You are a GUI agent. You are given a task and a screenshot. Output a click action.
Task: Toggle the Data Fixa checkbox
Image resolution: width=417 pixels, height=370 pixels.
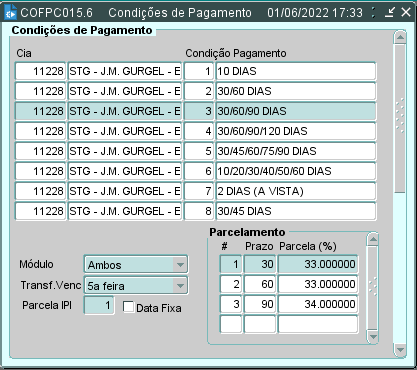click(x=128, y=307)
